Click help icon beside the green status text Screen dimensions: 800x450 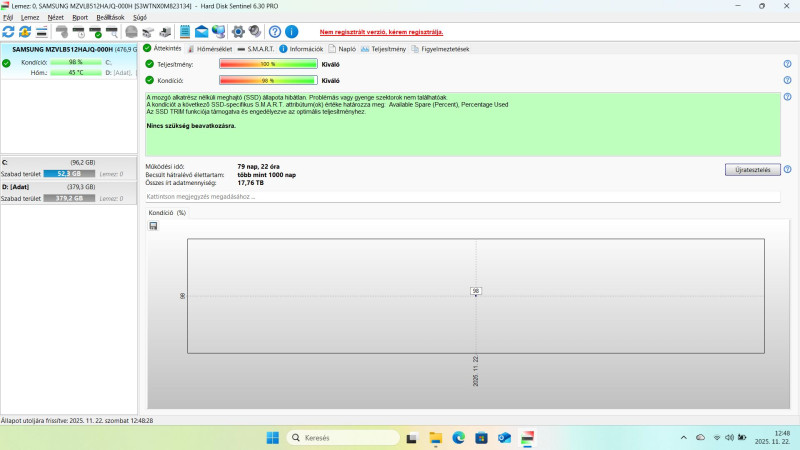click(787, 96)
